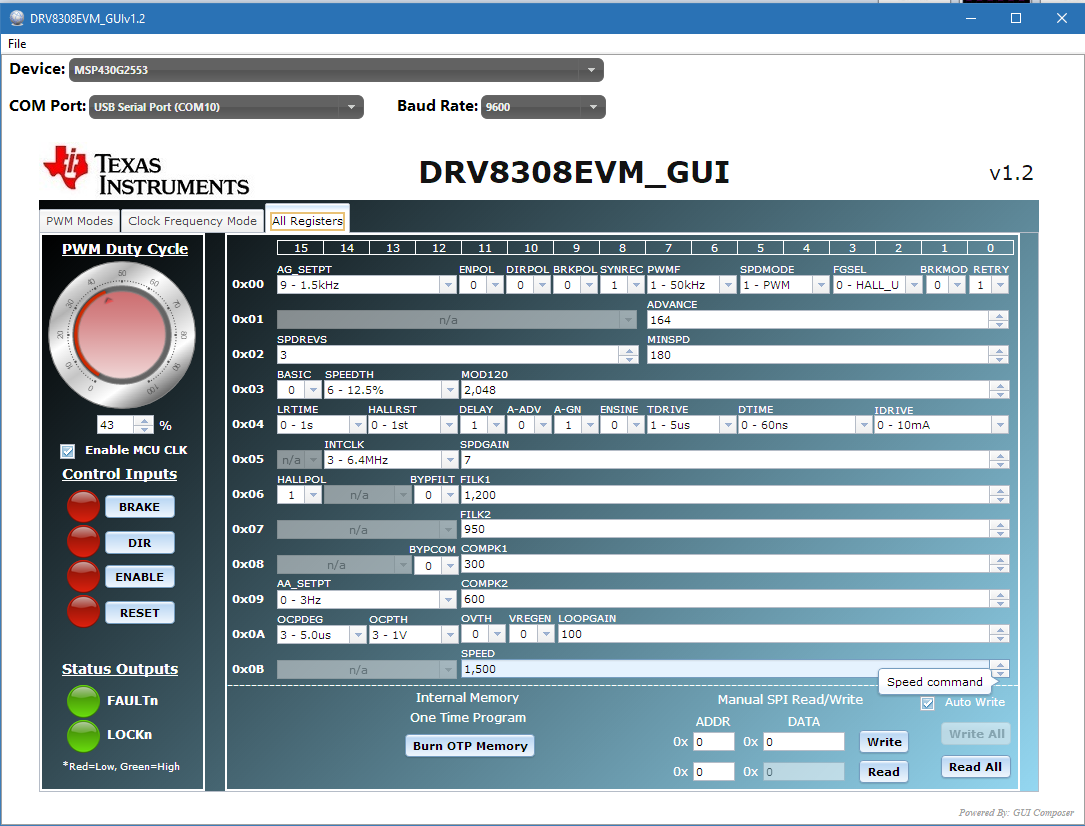Open the TDRIVE 5us dropdown
The height and width of the screenshot is (826, 1085).
click(x=691, y=425)
